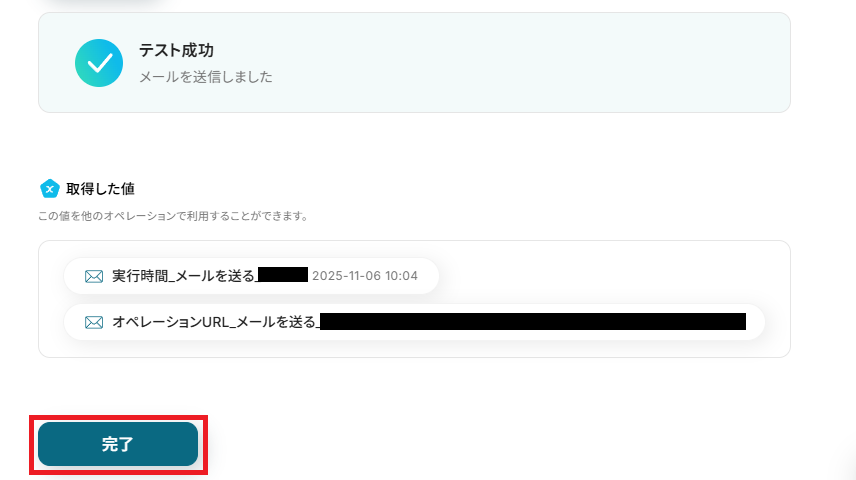Click the envelope icon in the オペレーションURL row
The image size is (856, 480).
coord(94,323)
